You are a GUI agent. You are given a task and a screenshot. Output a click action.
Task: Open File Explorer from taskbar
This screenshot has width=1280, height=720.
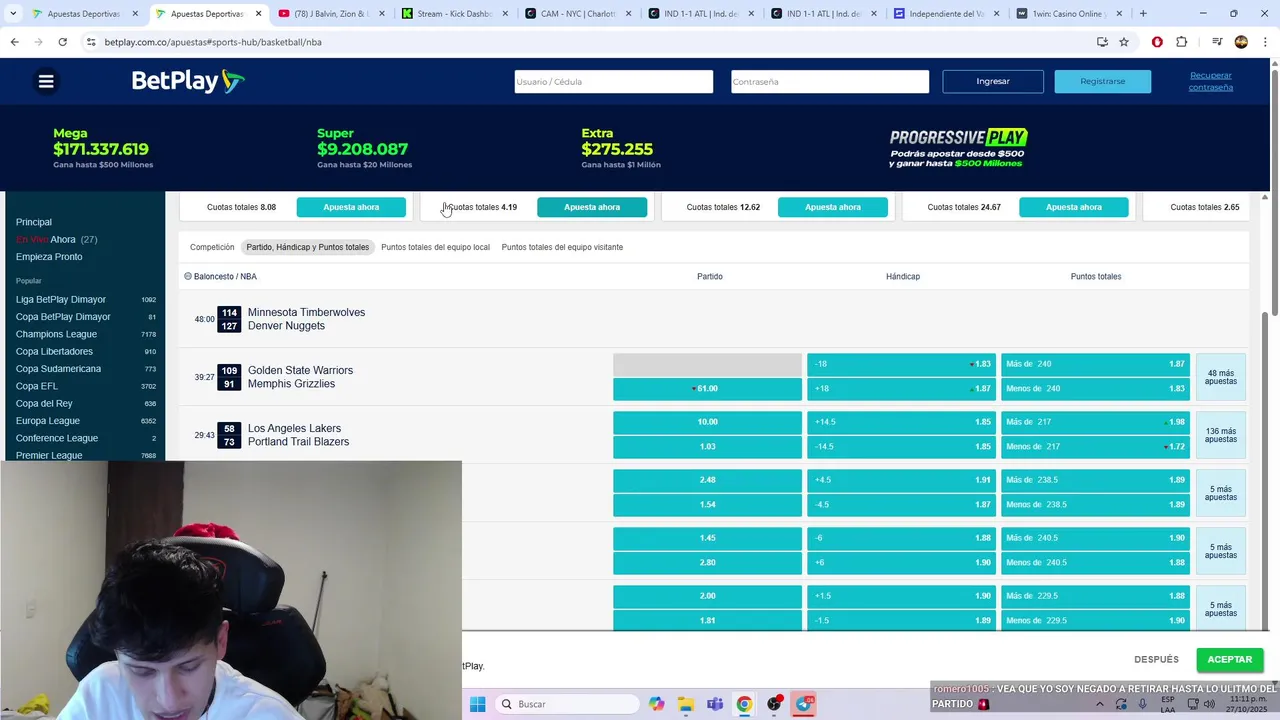(x=686, y=704)
